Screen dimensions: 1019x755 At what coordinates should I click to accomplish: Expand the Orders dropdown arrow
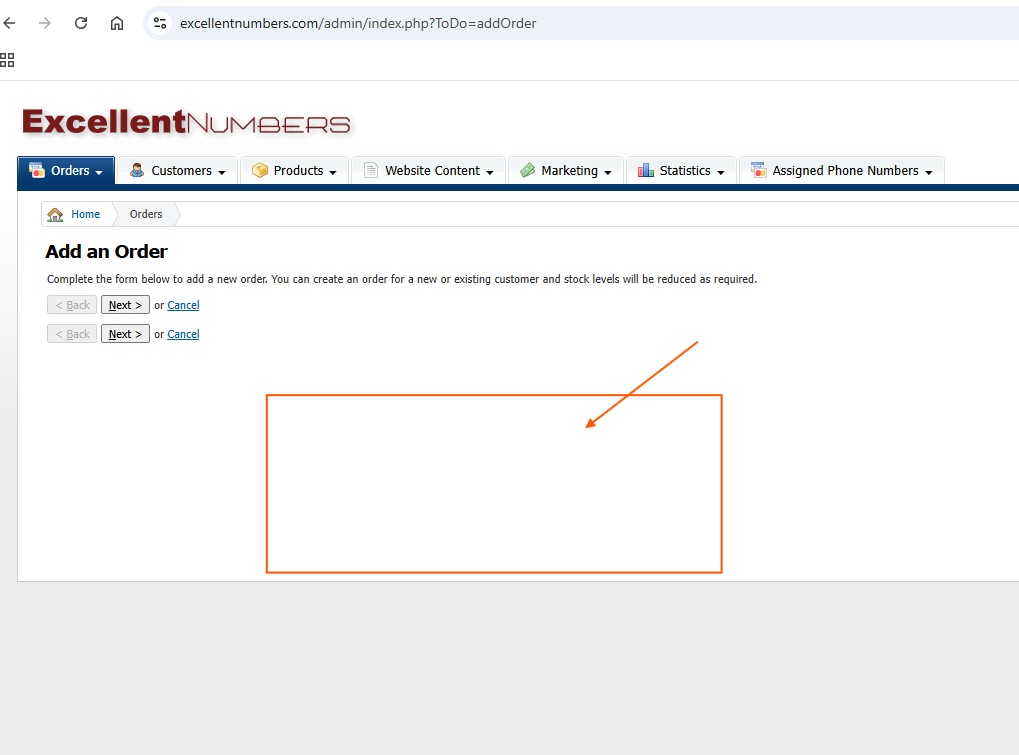[99, 172]
